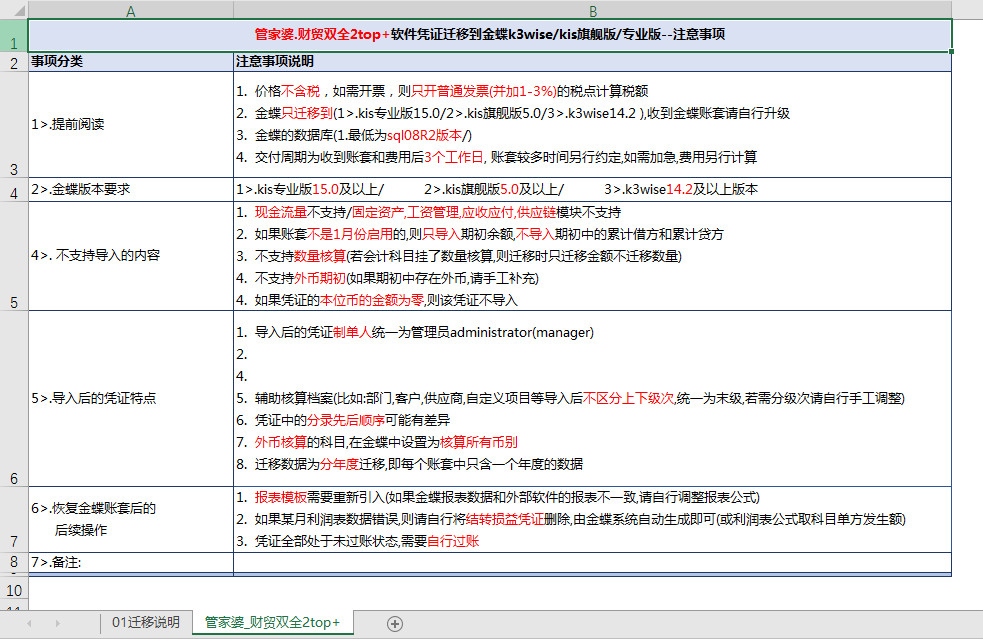Click the 4>. 不支持导入的内容 cell
Viewport: 983px width, 639px height.
click(x=131, y=255)
